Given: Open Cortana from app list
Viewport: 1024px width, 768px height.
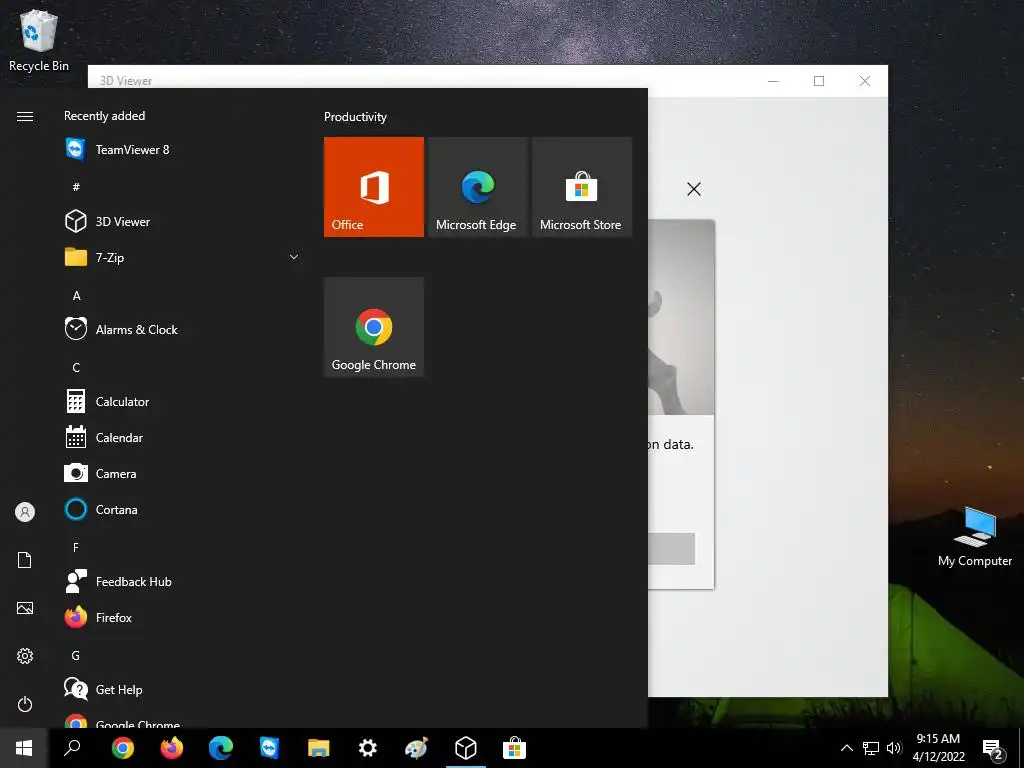Looking at the screenshot, I should tap(180, 509).
